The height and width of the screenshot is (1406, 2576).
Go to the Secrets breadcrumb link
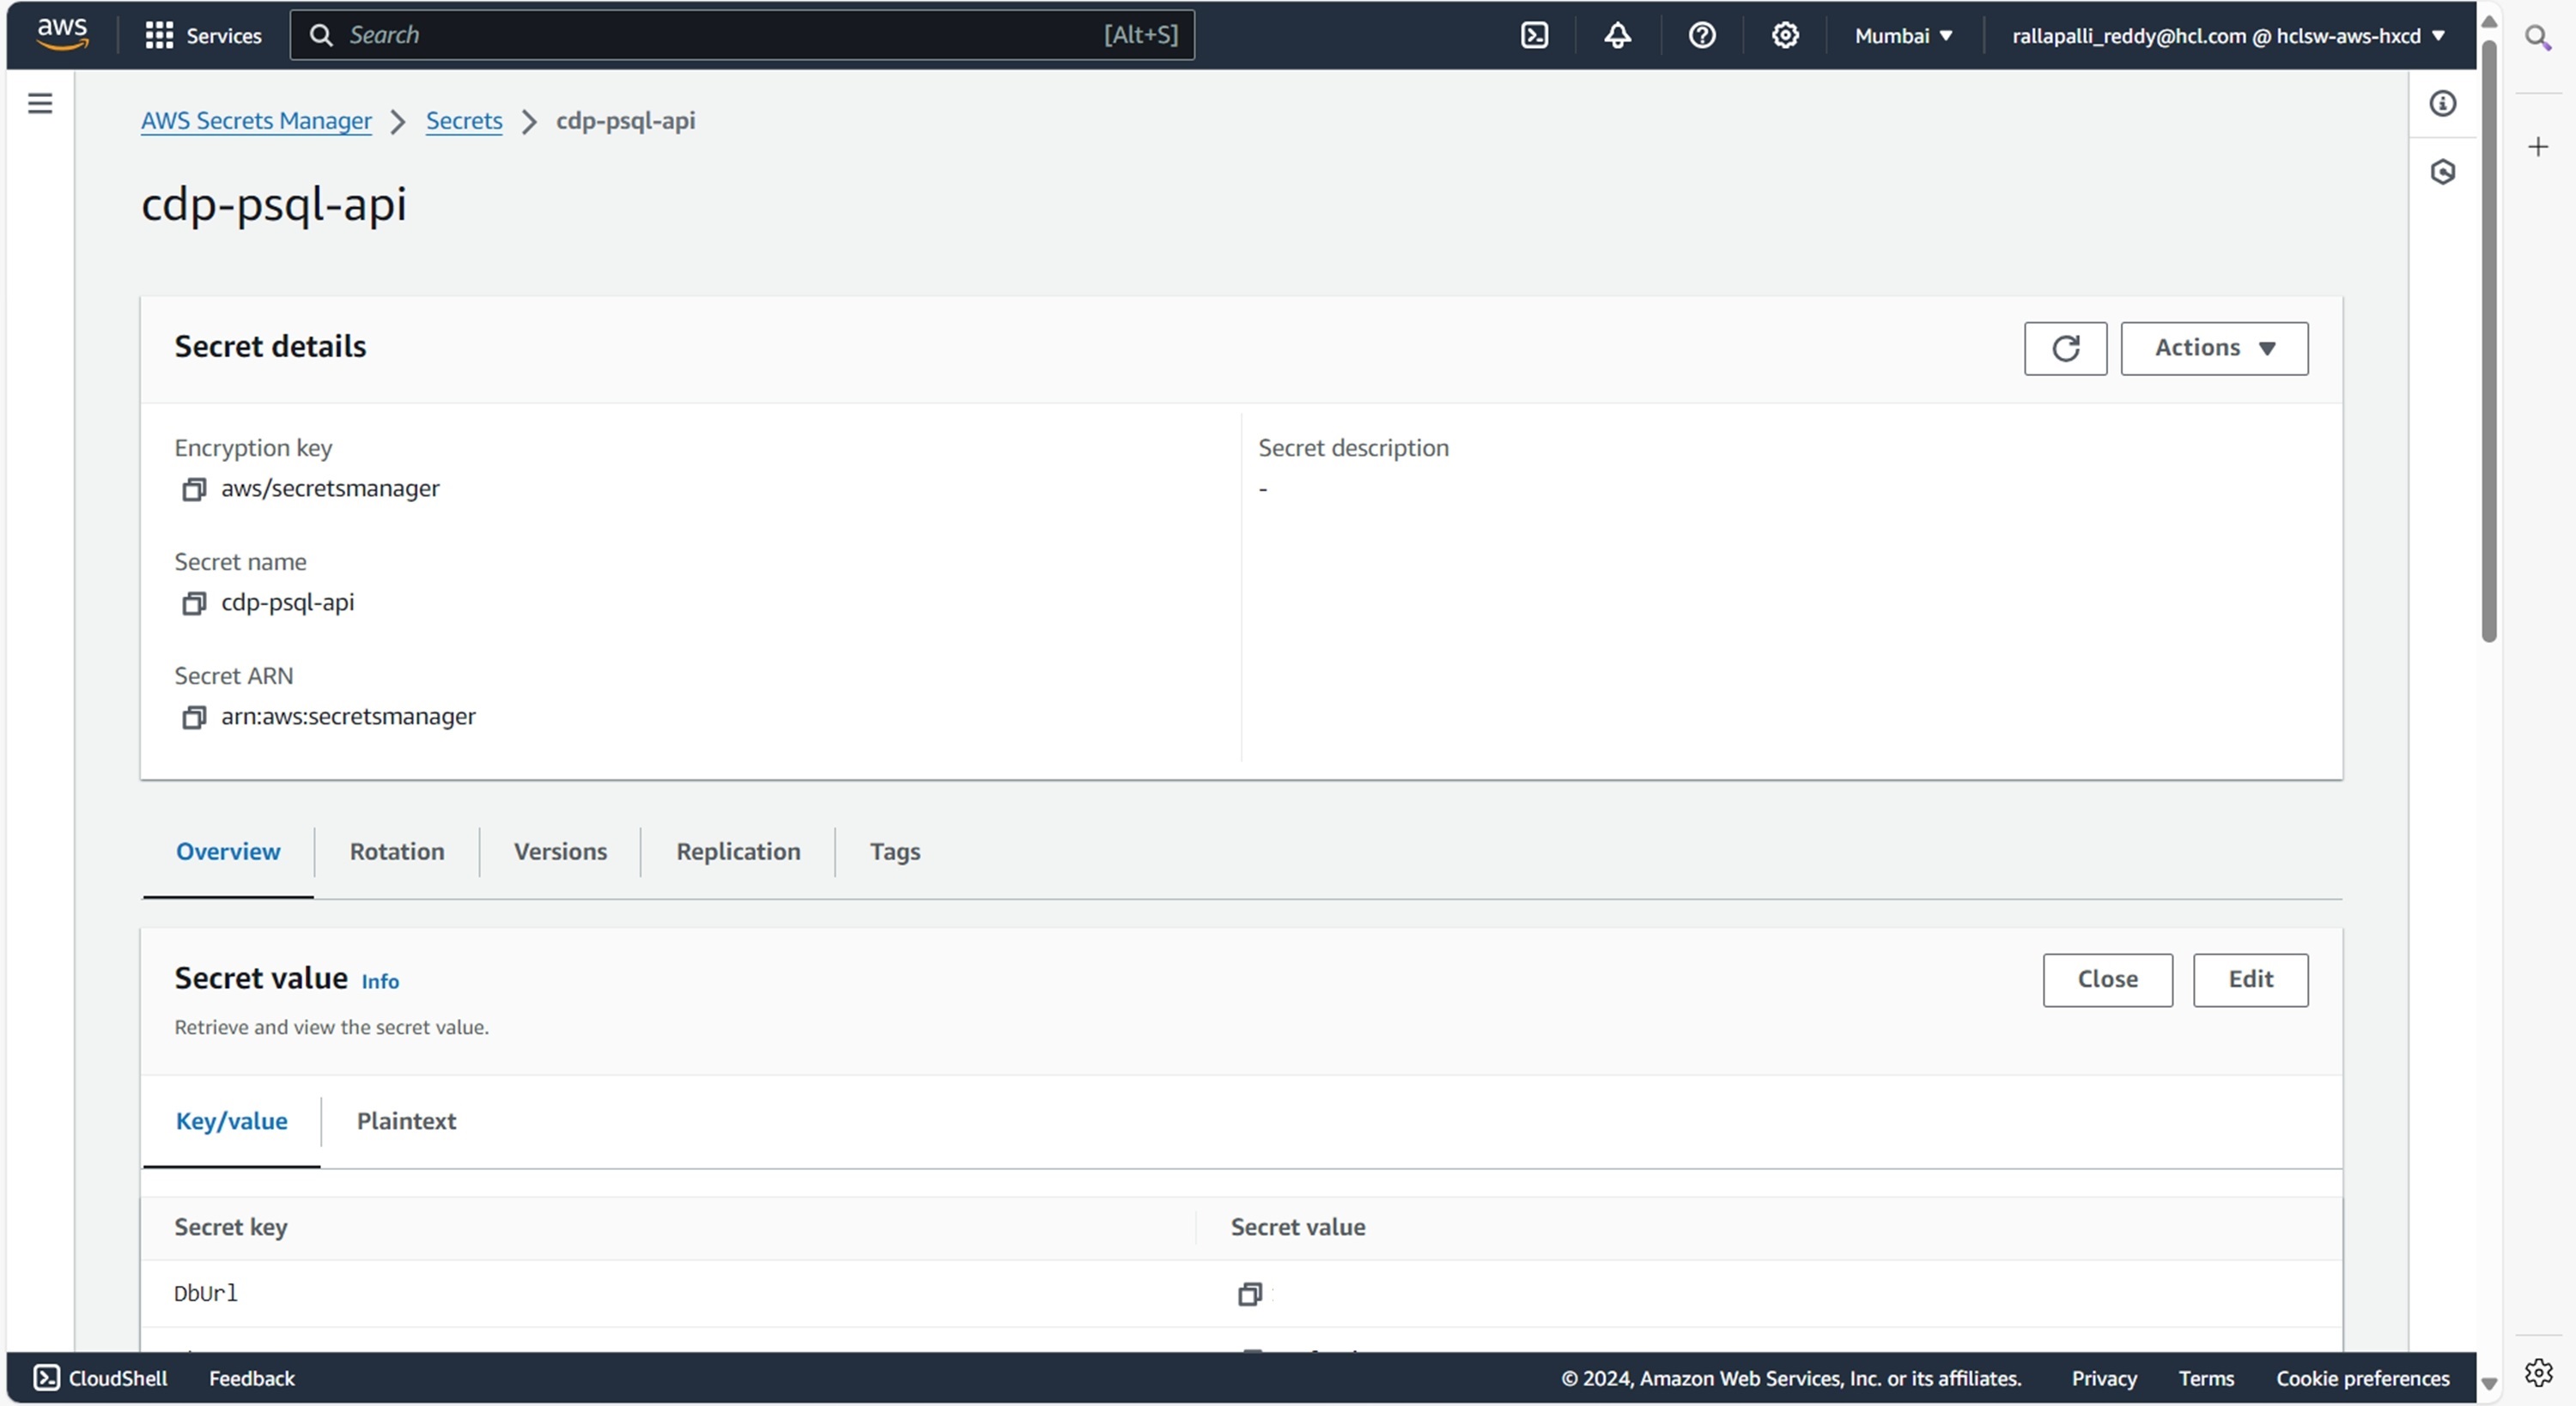point(464,121)
